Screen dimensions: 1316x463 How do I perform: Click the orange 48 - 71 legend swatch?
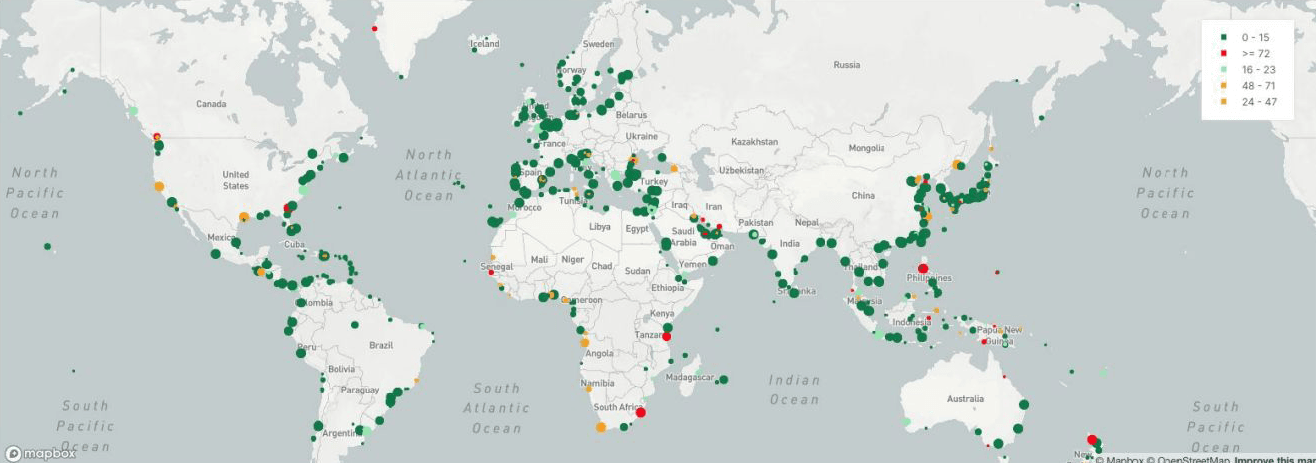pos(1223,86)
